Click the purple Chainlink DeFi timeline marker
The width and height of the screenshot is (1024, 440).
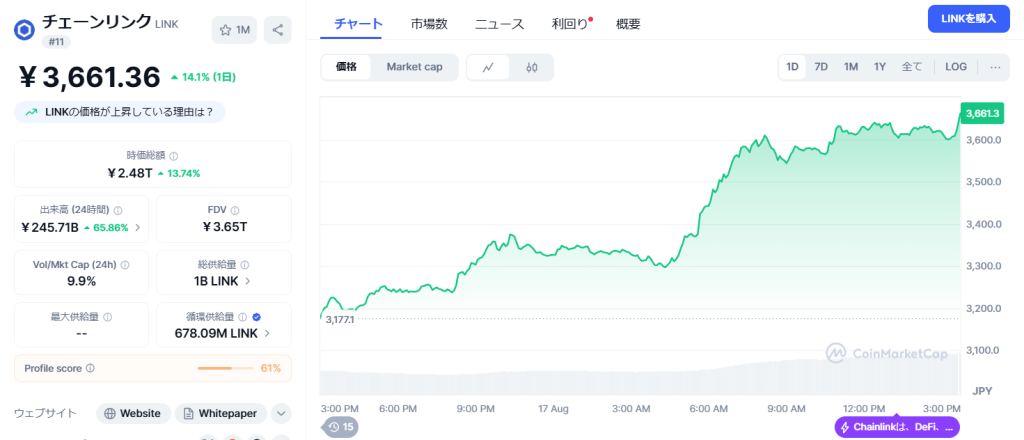click(x=897, y=427)
